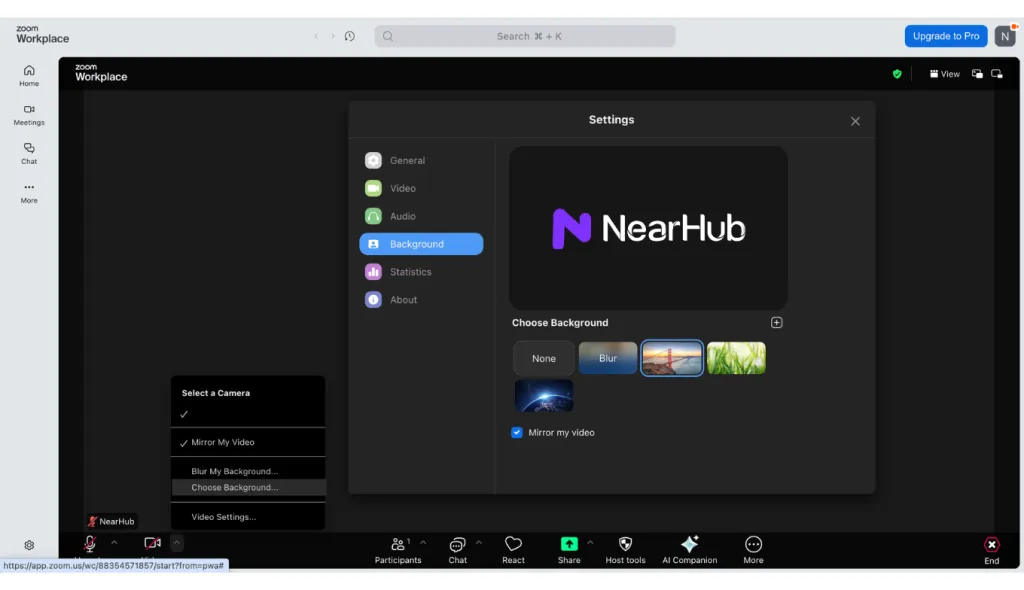Image resolution: width=1024 pixels, height=590 pixels.
Task: Expand Participants options caret
Action: [x=423, y=543]
